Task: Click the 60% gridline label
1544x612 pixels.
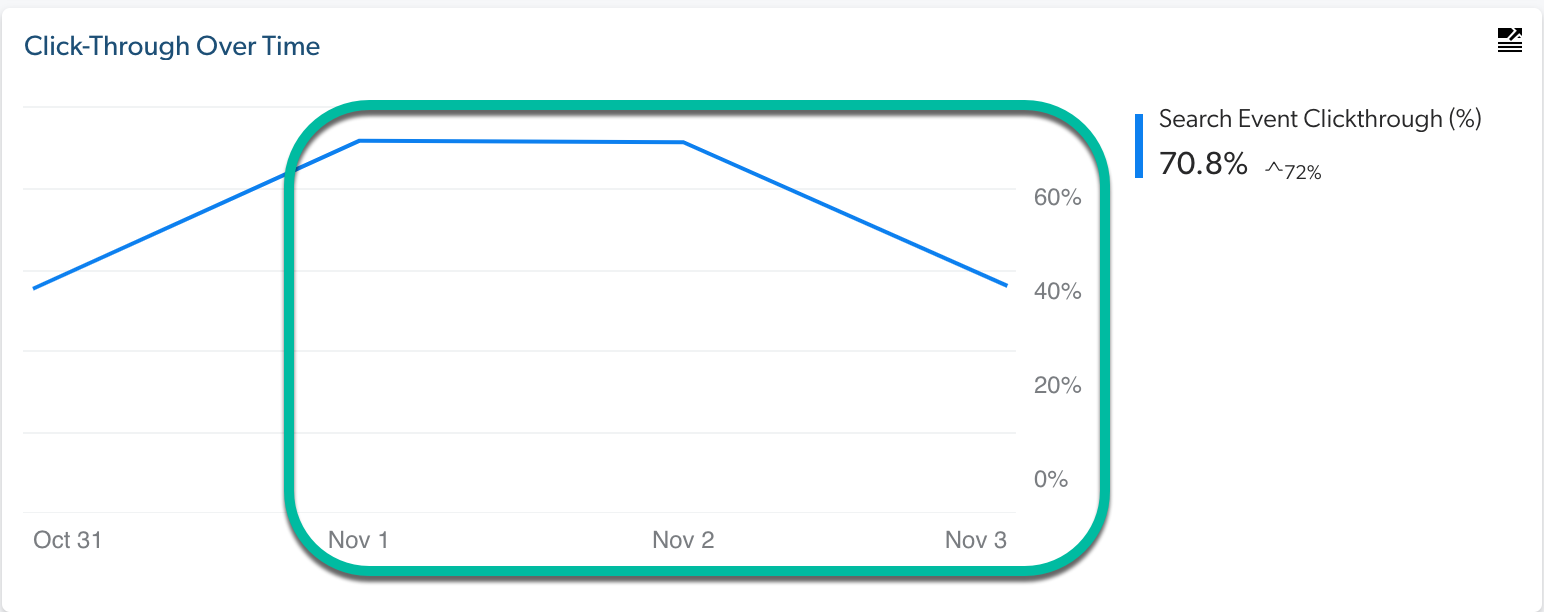Action: coord(1057,197)
